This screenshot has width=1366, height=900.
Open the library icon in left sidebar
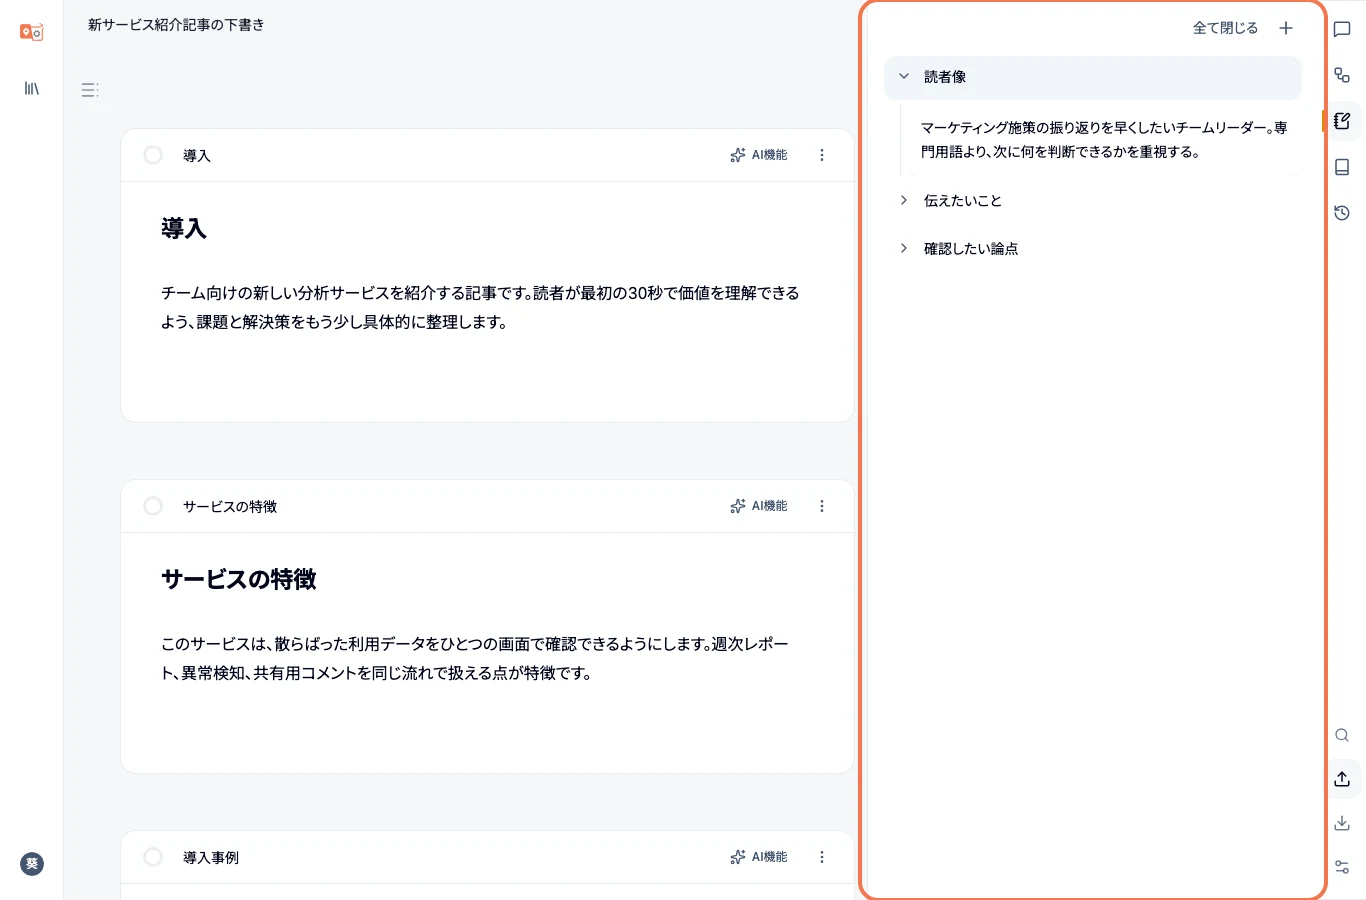point(32,89)
